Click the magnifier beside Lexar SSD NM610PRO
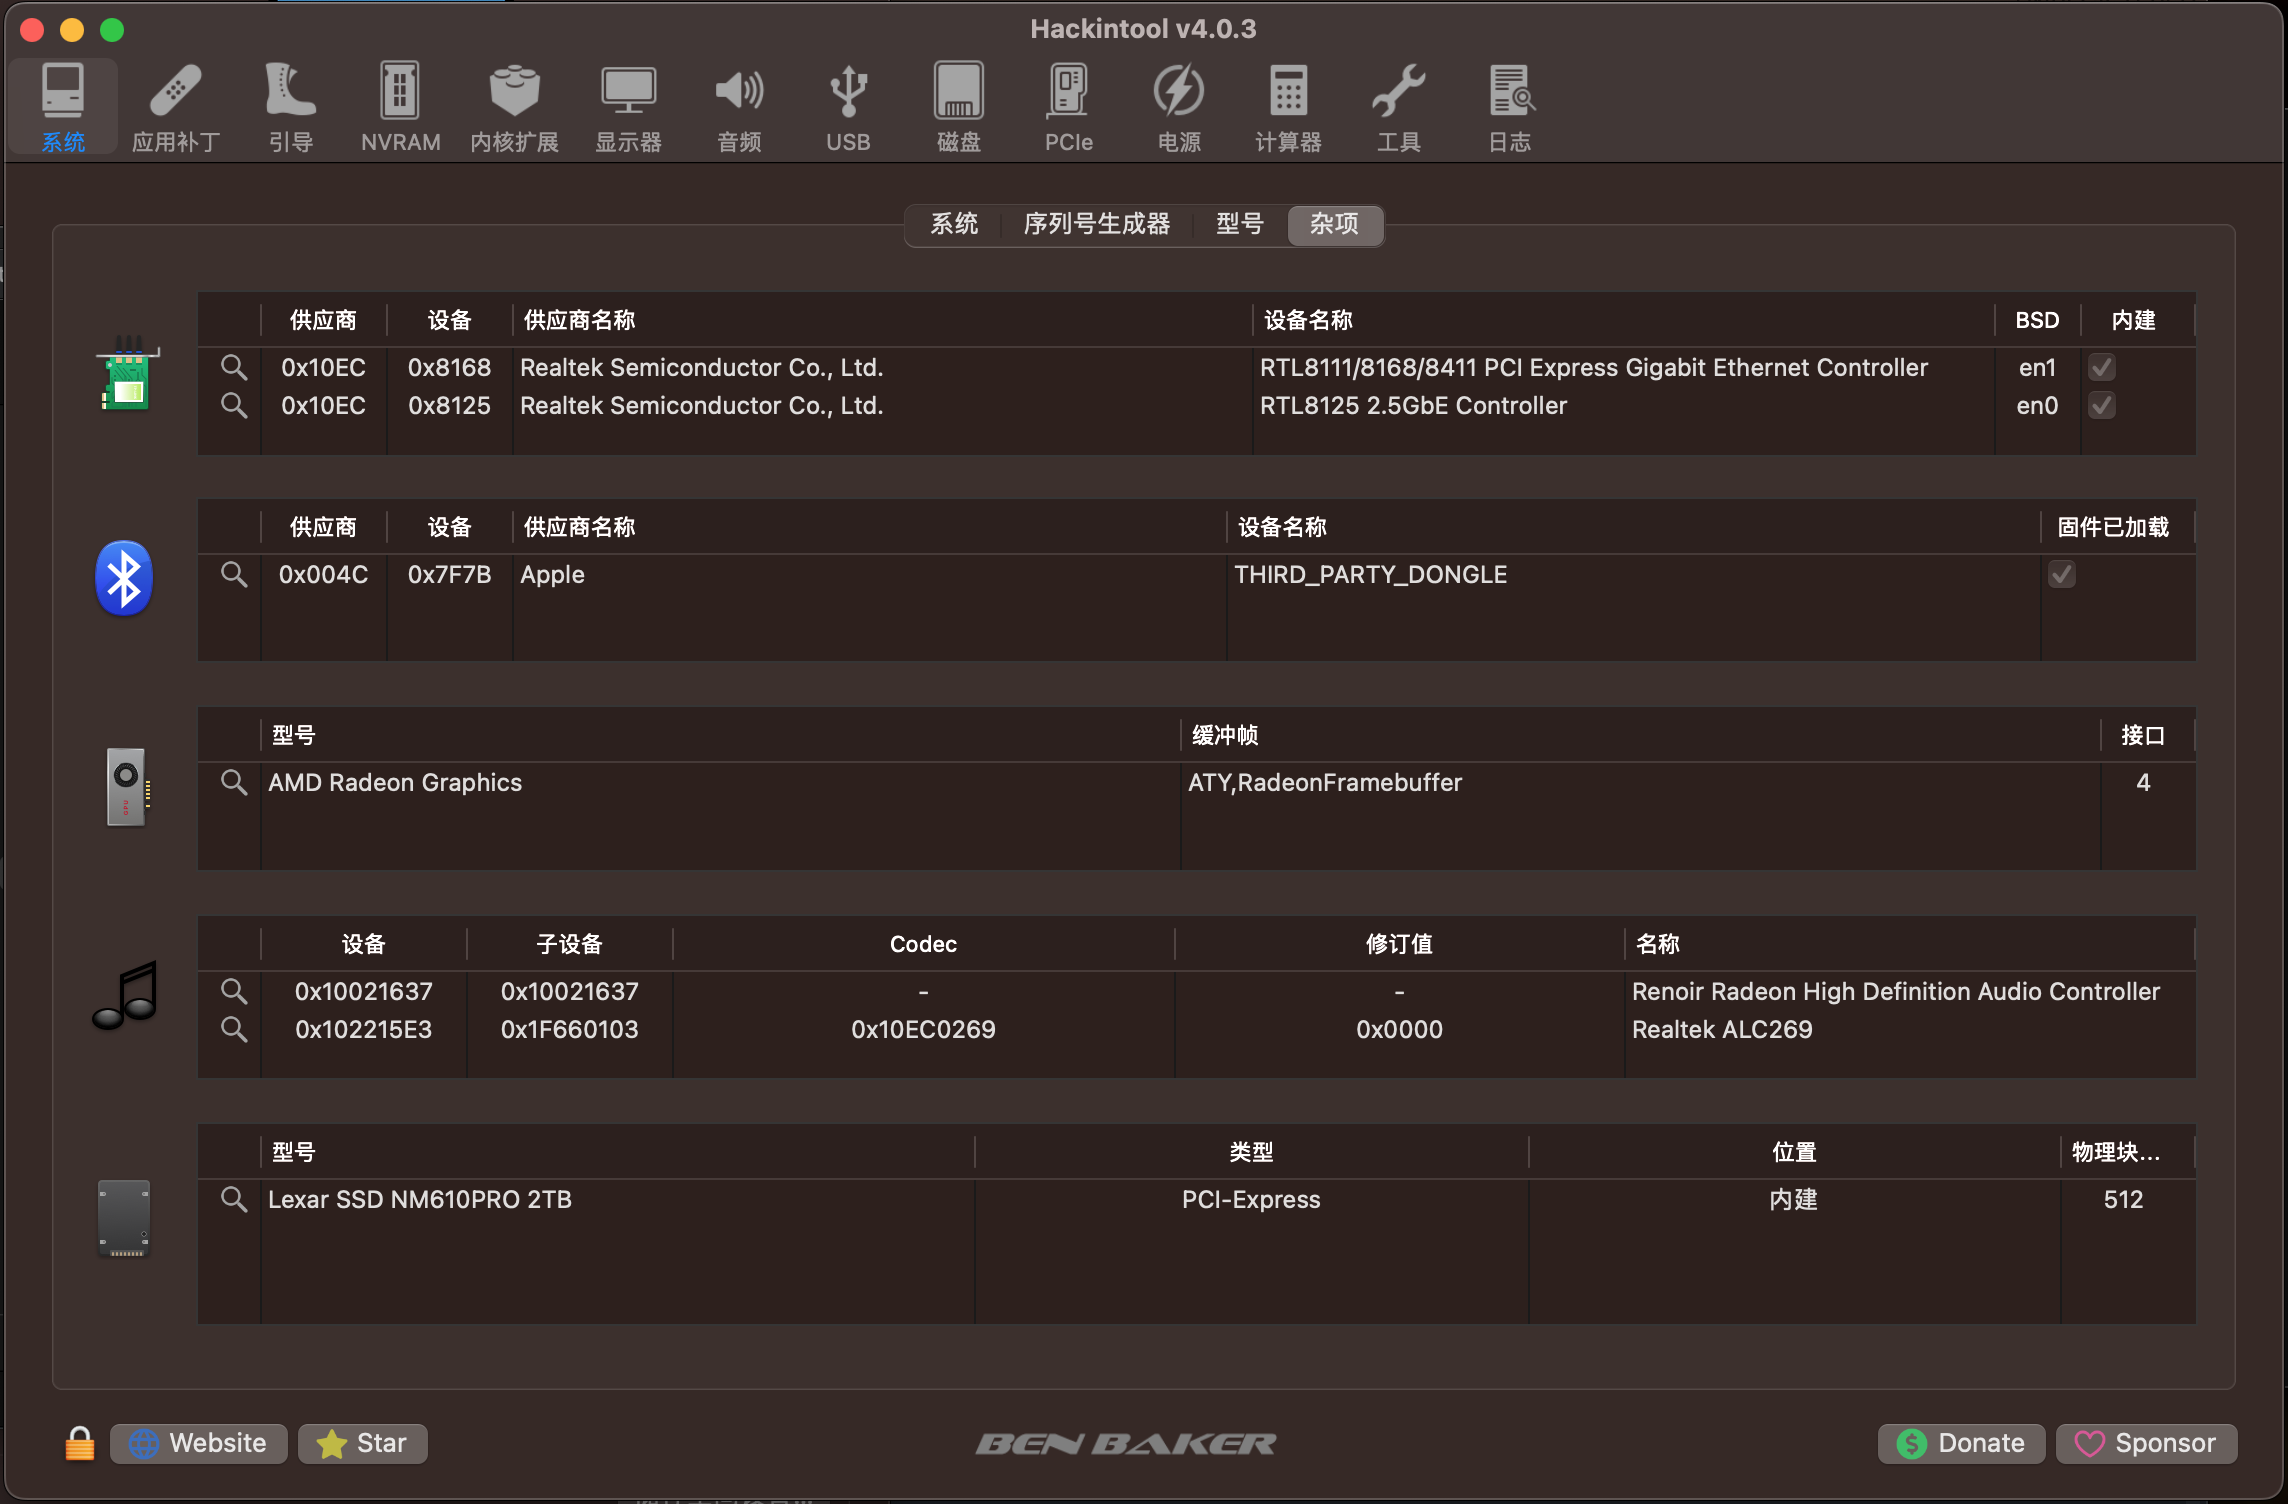This screenshot has height=1504, width=2288. [234, 1199]
